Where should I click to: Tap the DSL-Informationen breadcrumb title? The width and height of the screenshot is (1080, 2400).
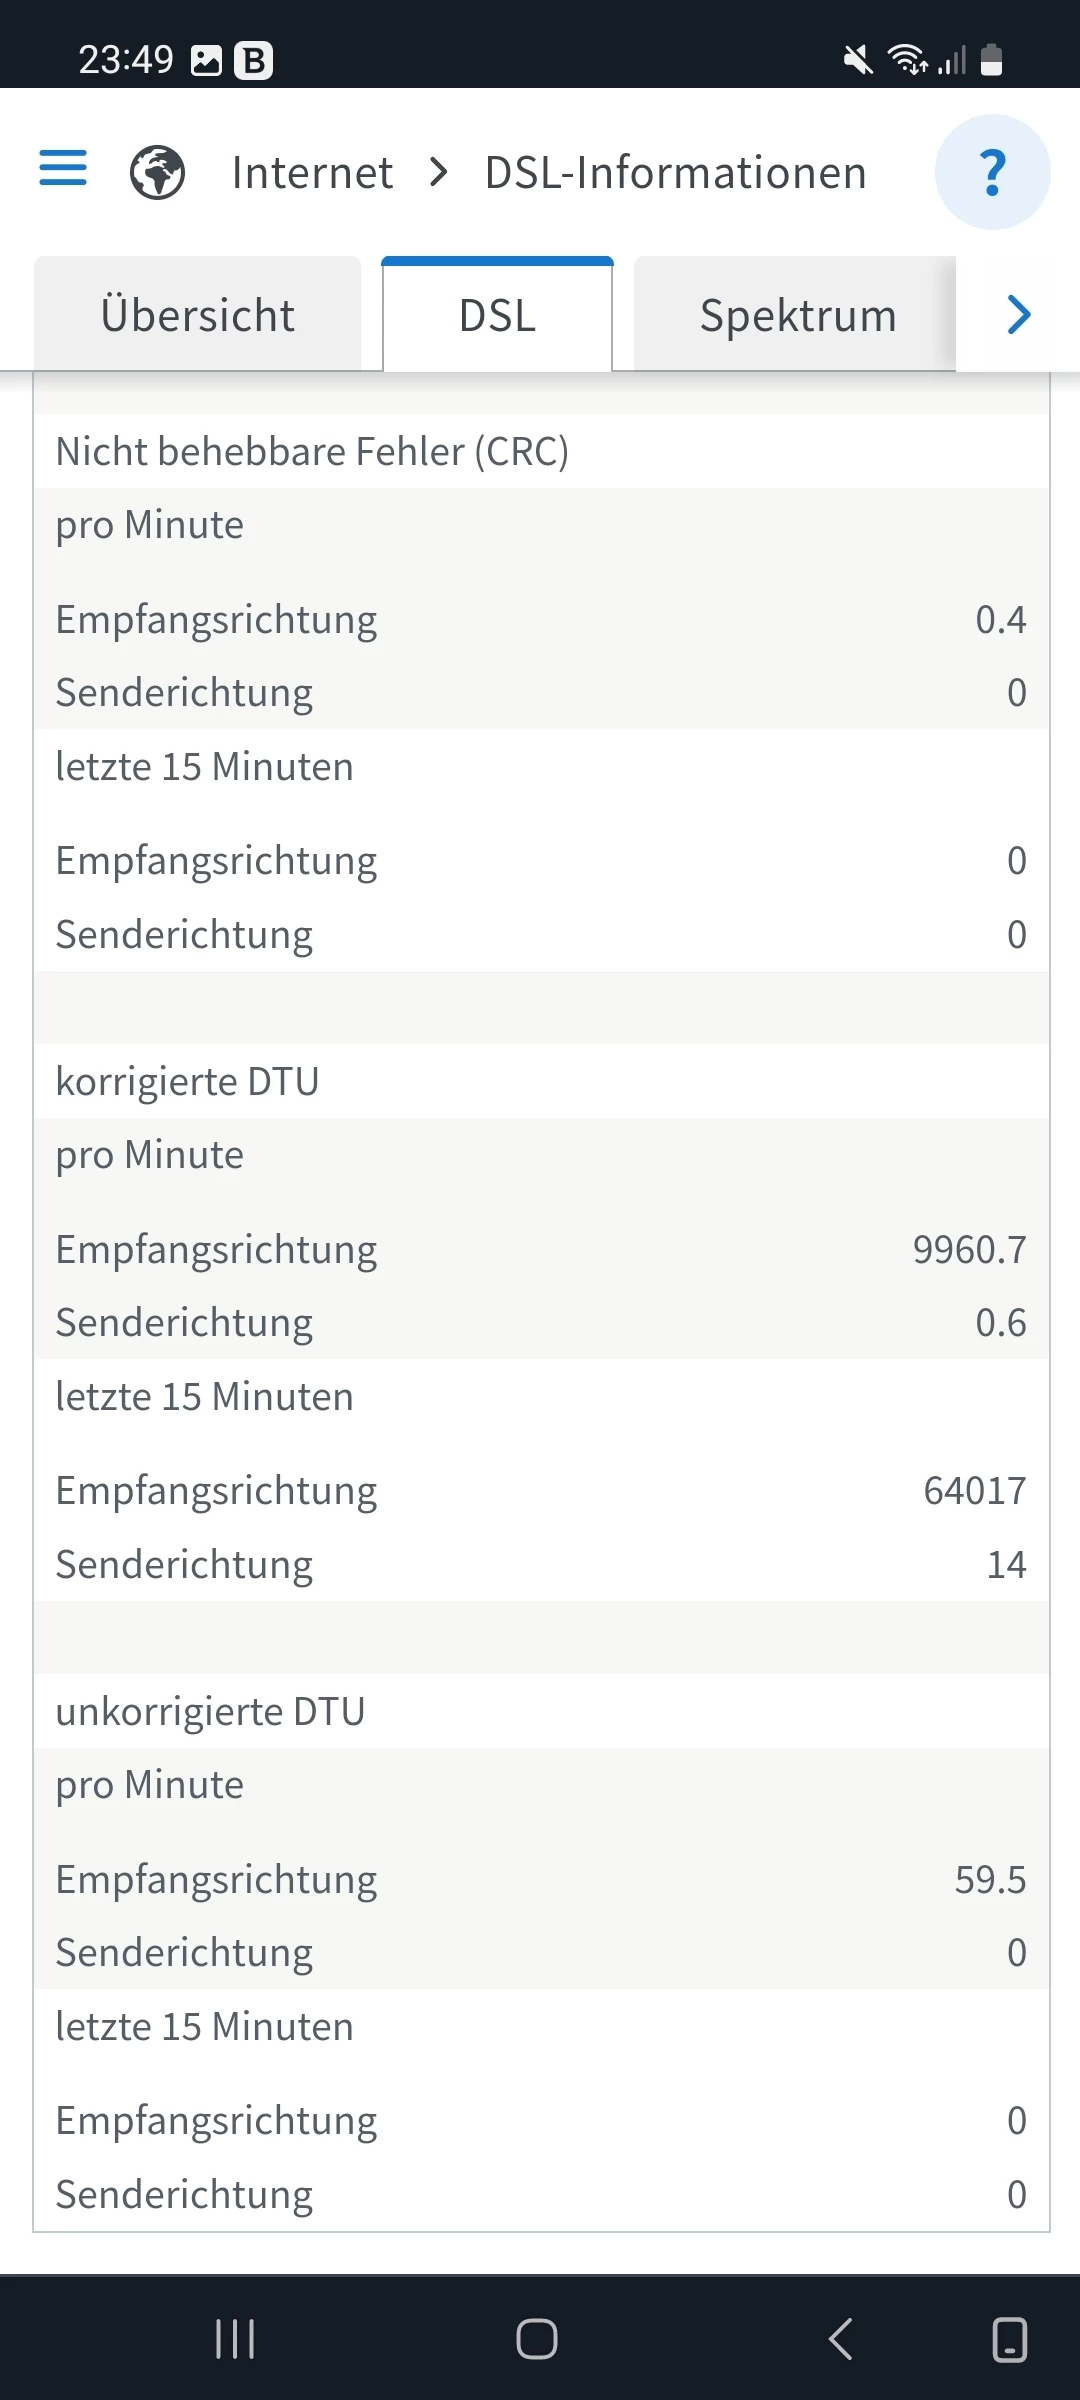click(675, 173)
